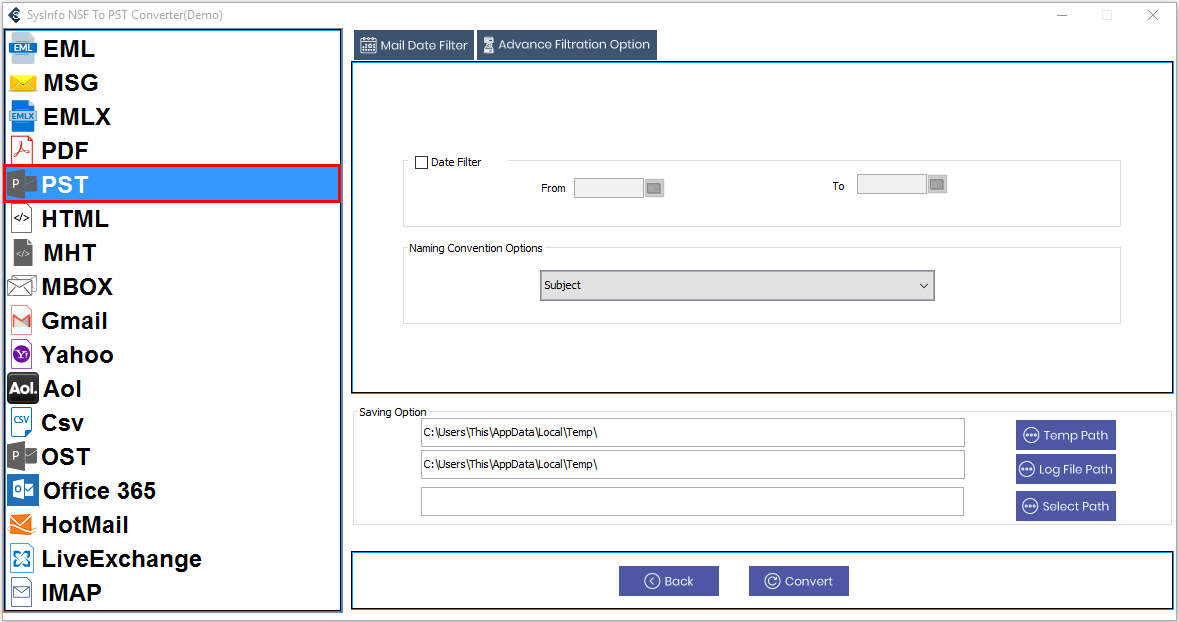Select the Gmail icon in list
The image size is (1179, 622).
click(x=22, y=321)
